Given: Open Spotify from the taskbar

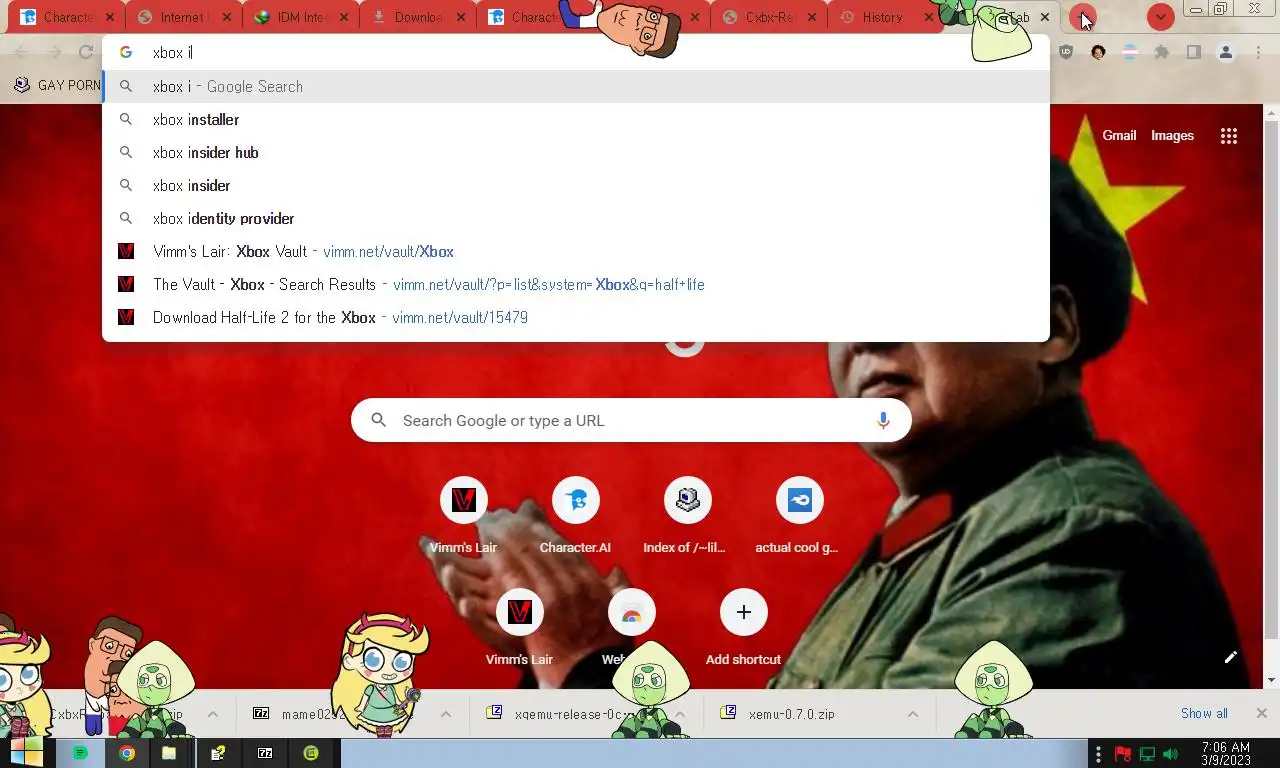Looking at the screenshot, I should click(81, 753).
